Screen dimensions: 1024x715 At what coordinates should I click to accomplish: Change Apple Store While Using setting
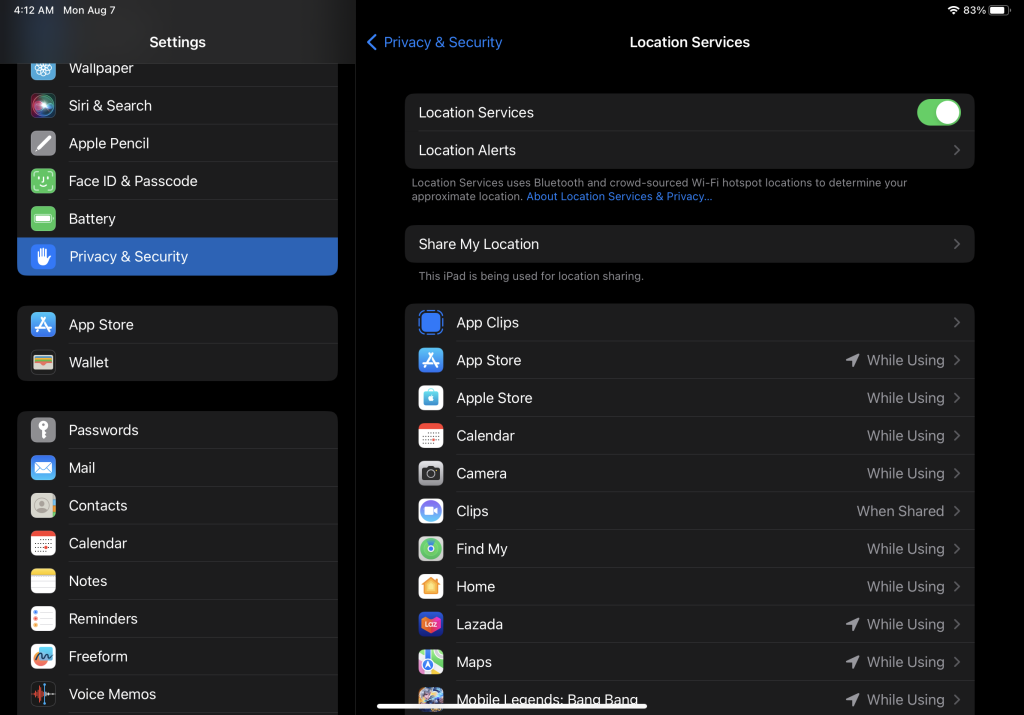coord(905,398)
